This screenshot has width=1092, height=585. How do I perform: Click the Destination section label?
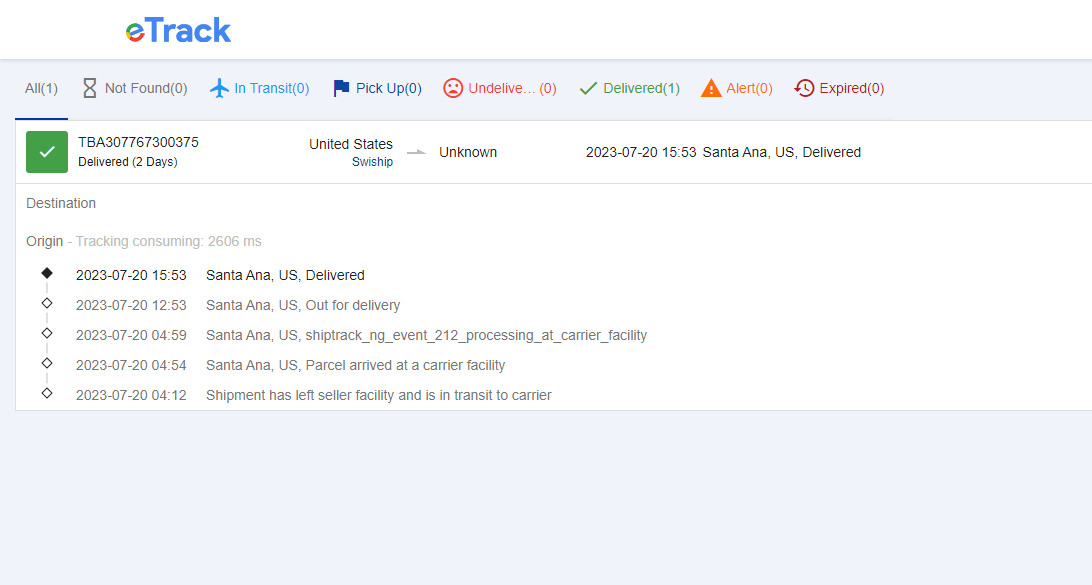point(61,203)
